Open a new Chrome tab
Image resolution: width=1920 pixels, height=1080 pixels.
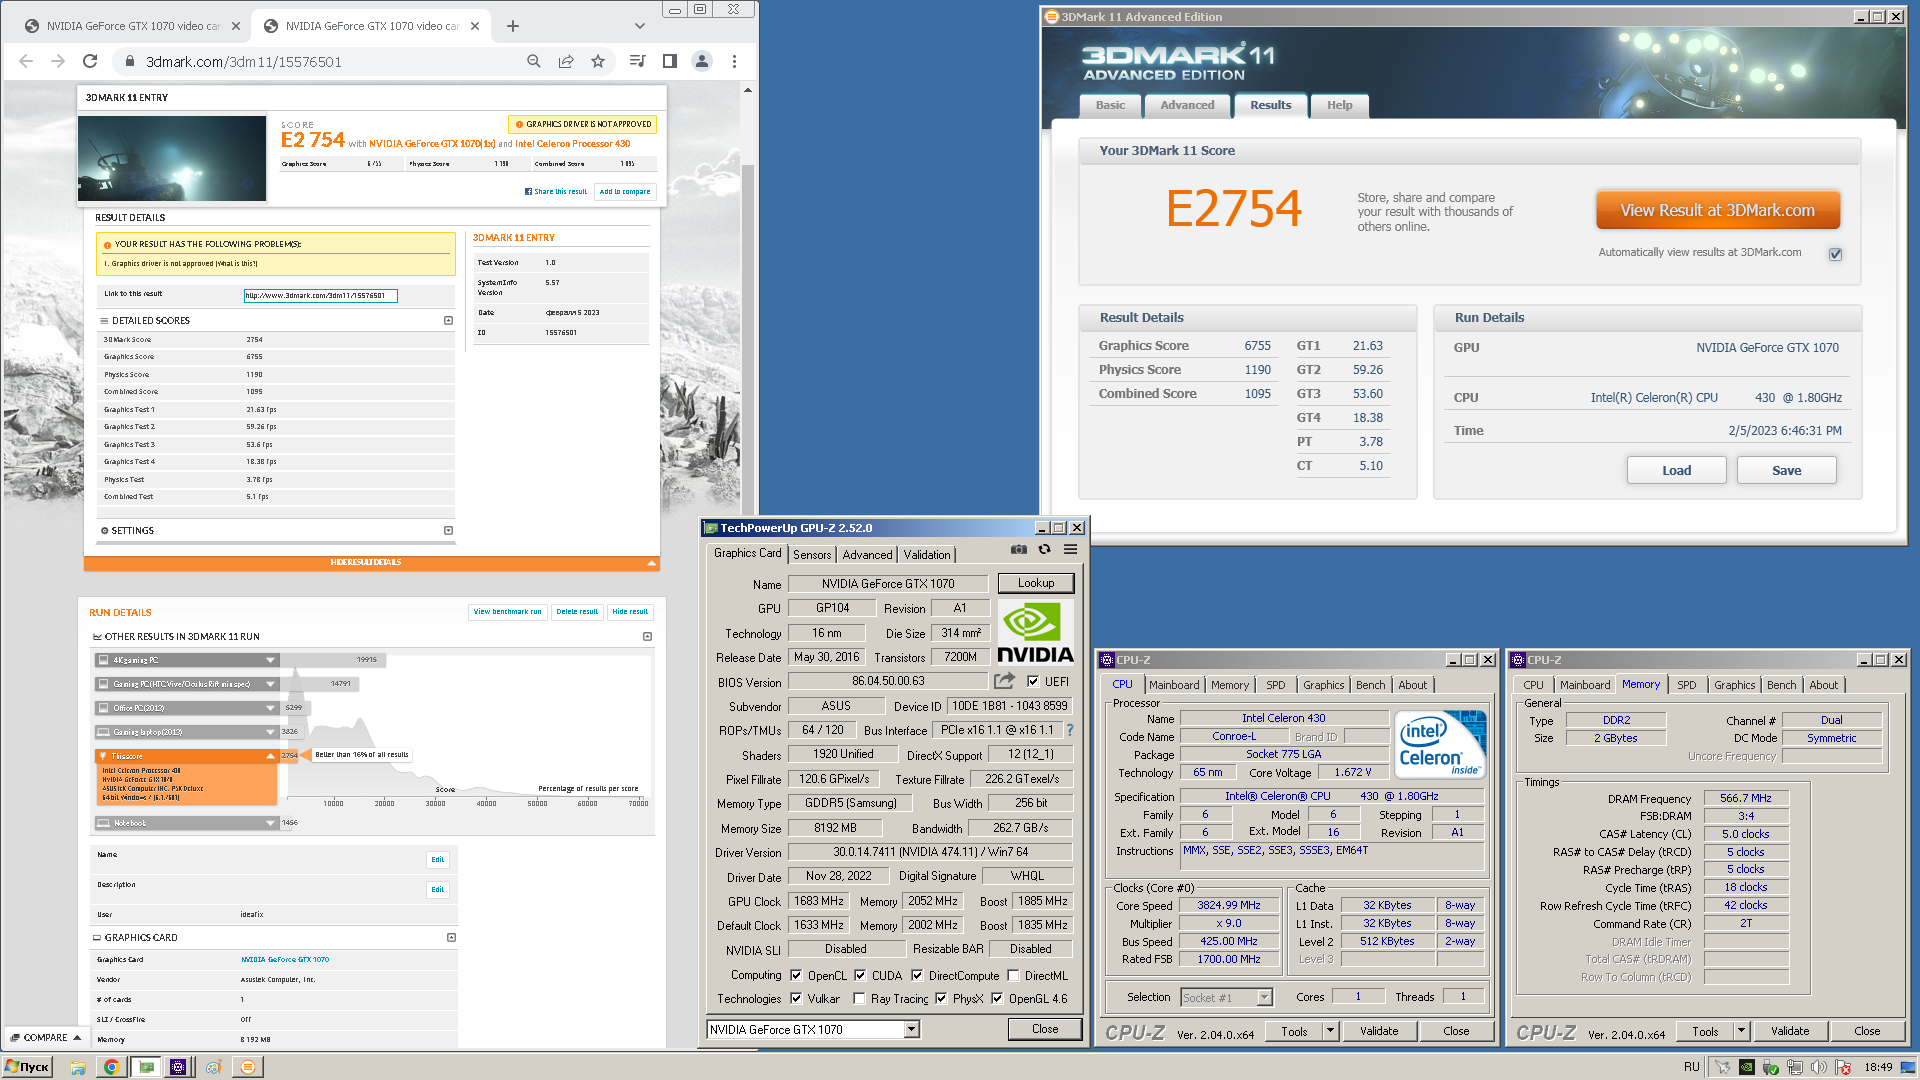pyautogui.click(x=513, y=26)
